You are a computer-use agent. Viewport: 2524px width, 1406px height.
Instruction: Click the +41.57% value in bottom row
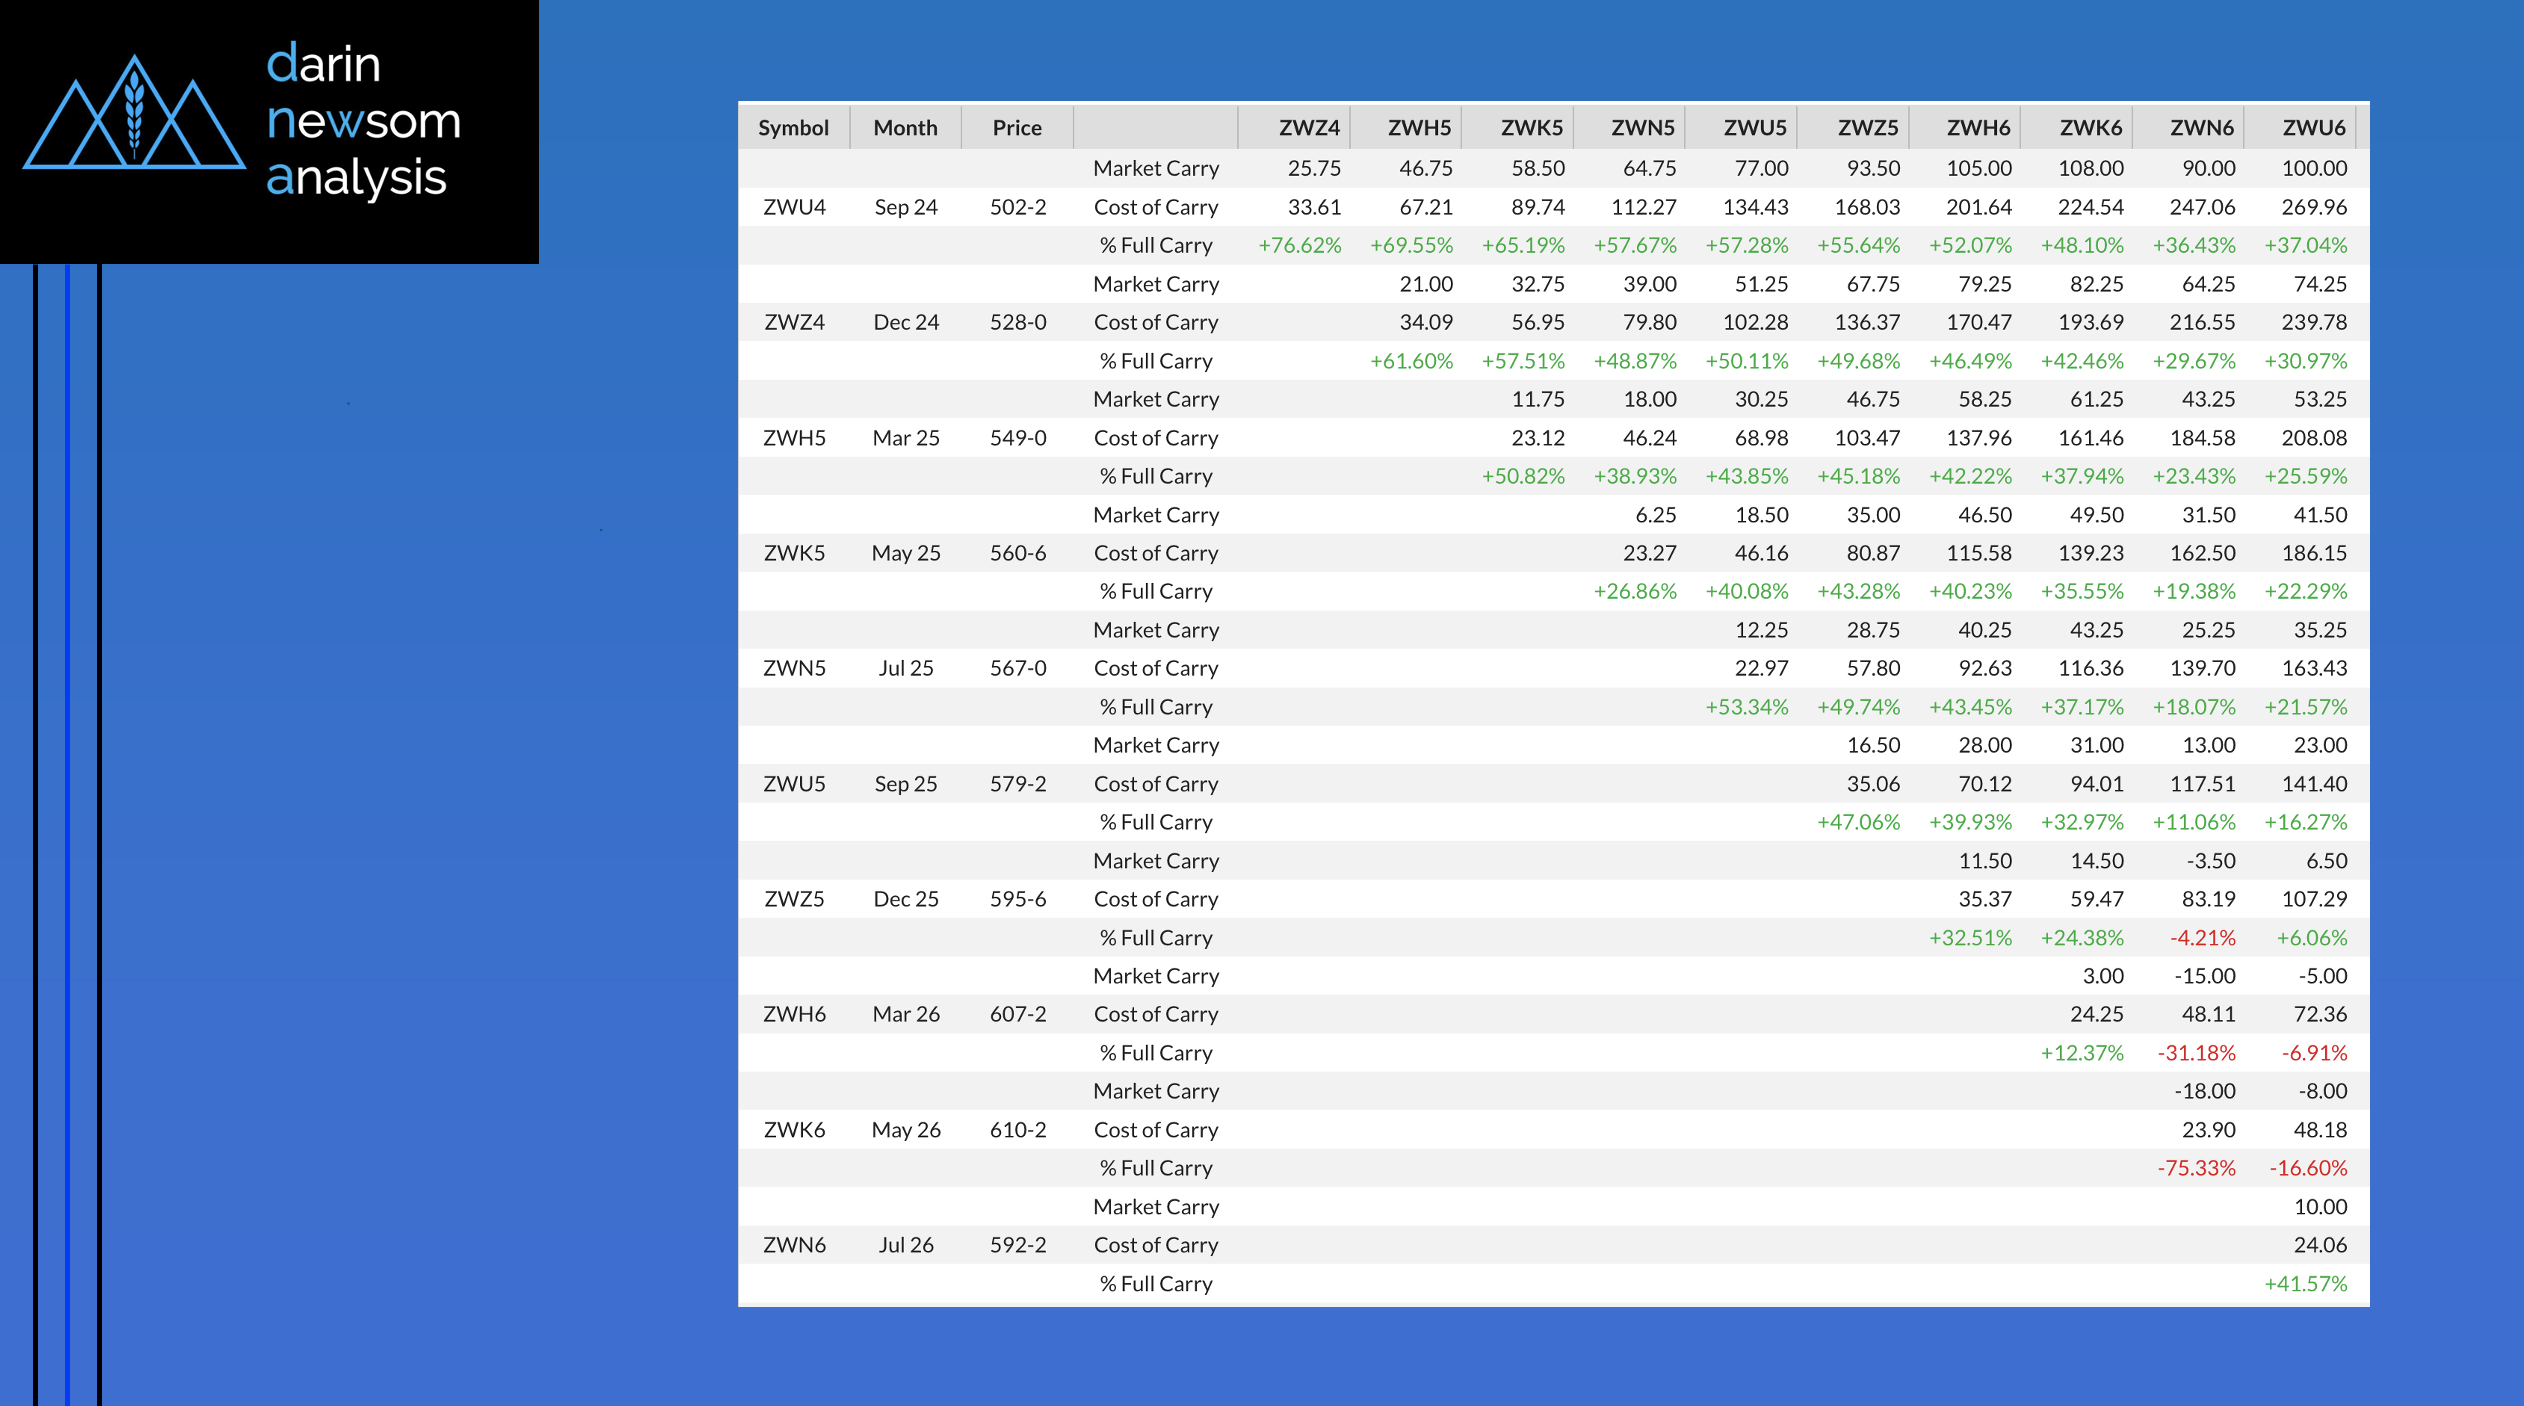click(2305, 1284)
